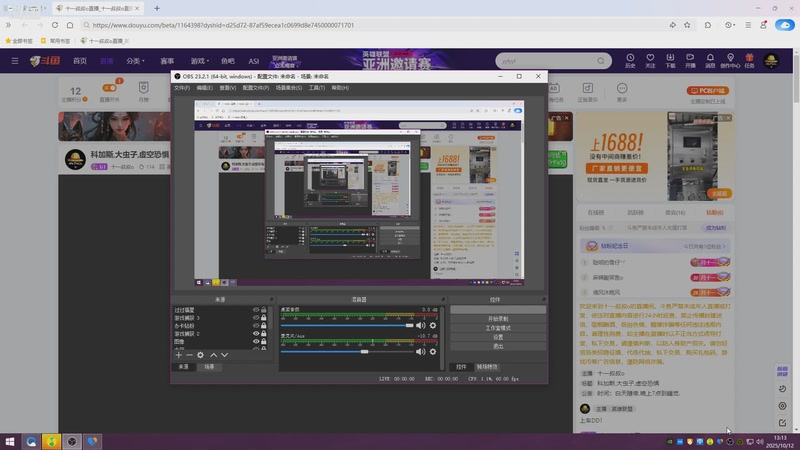Mute the 桌面音频 speaker icon
800x450 pixels.
[420, 326]
